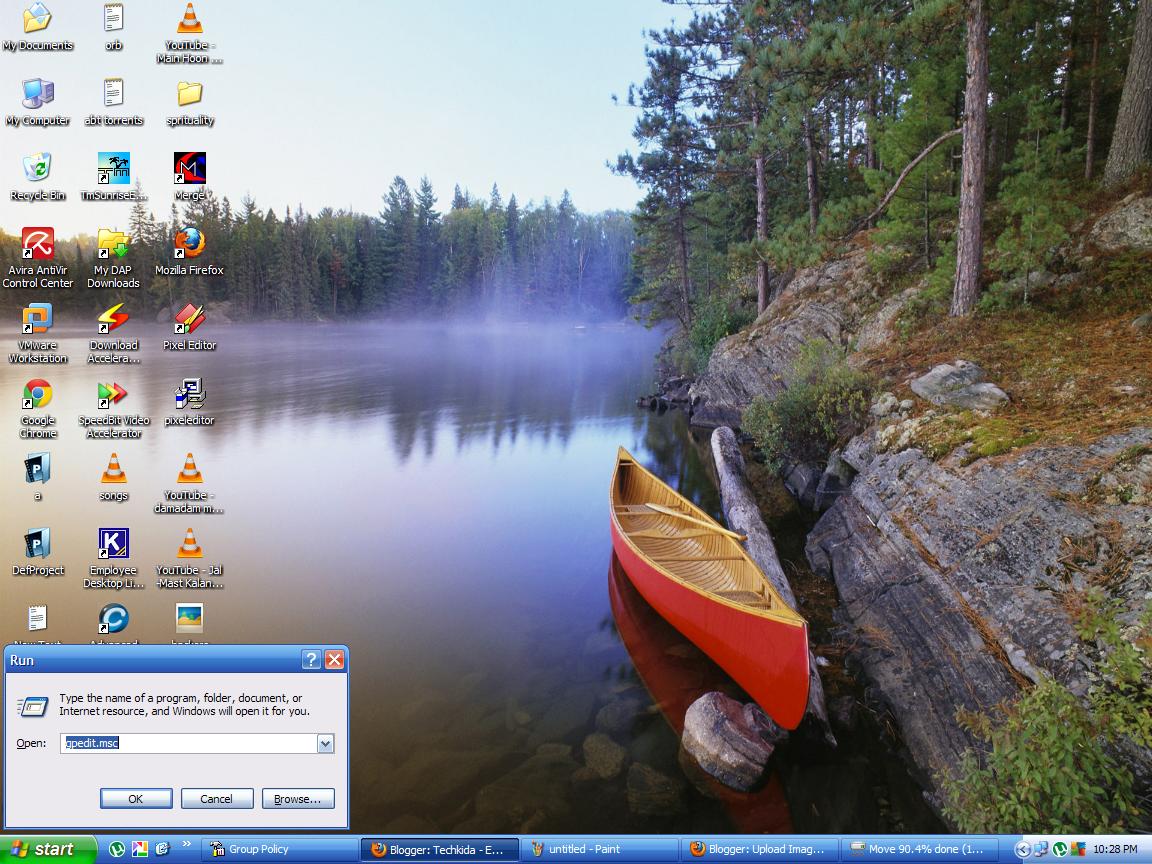Click OK in the Run dialog
Viewport: 1152px width, 864px height.
tap(136, 798)
